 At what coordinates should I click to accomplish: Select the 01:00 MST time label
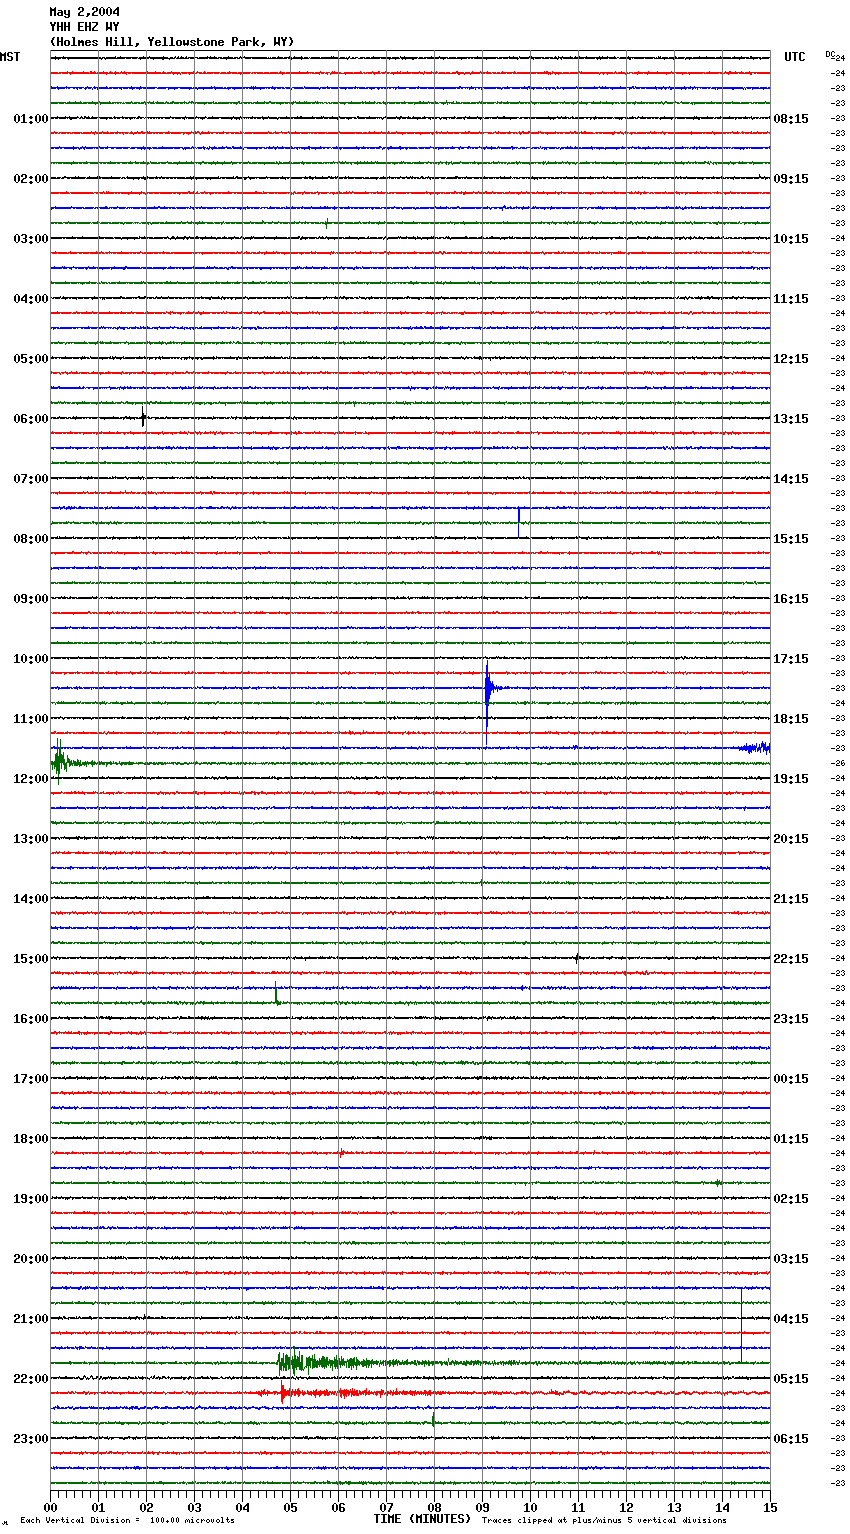(x=31, y=119)
